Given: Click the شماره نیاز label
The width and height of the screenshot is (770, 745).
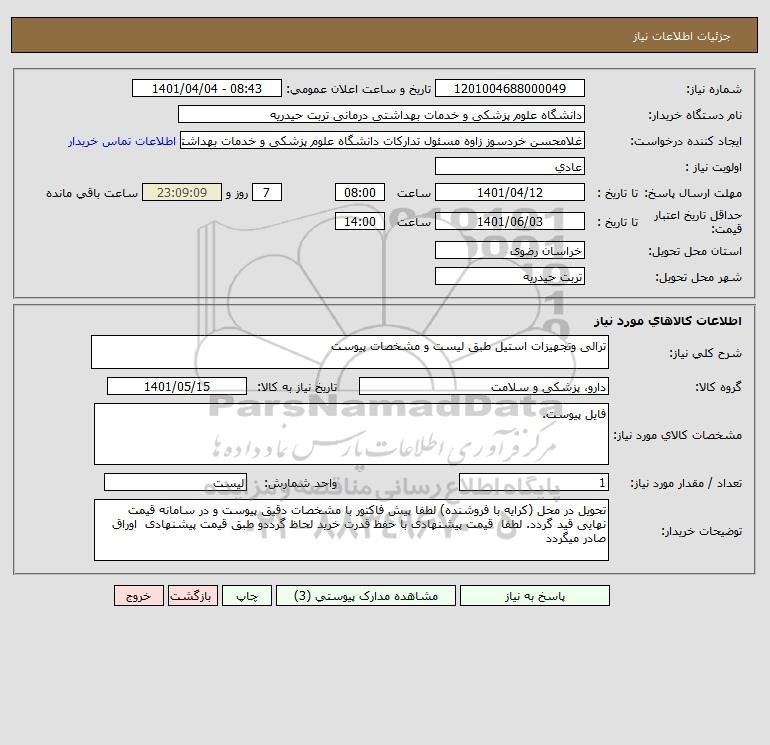Looking at the screenshot, I should (714, 89).
